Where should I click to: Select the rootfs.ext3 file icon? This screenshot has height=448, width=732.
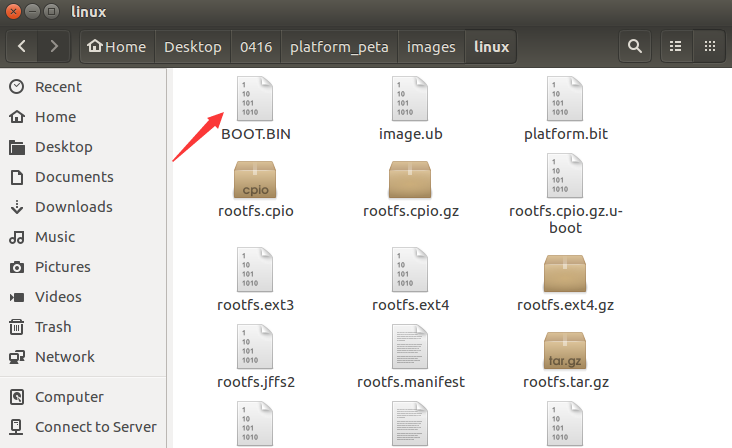(255, 269)
